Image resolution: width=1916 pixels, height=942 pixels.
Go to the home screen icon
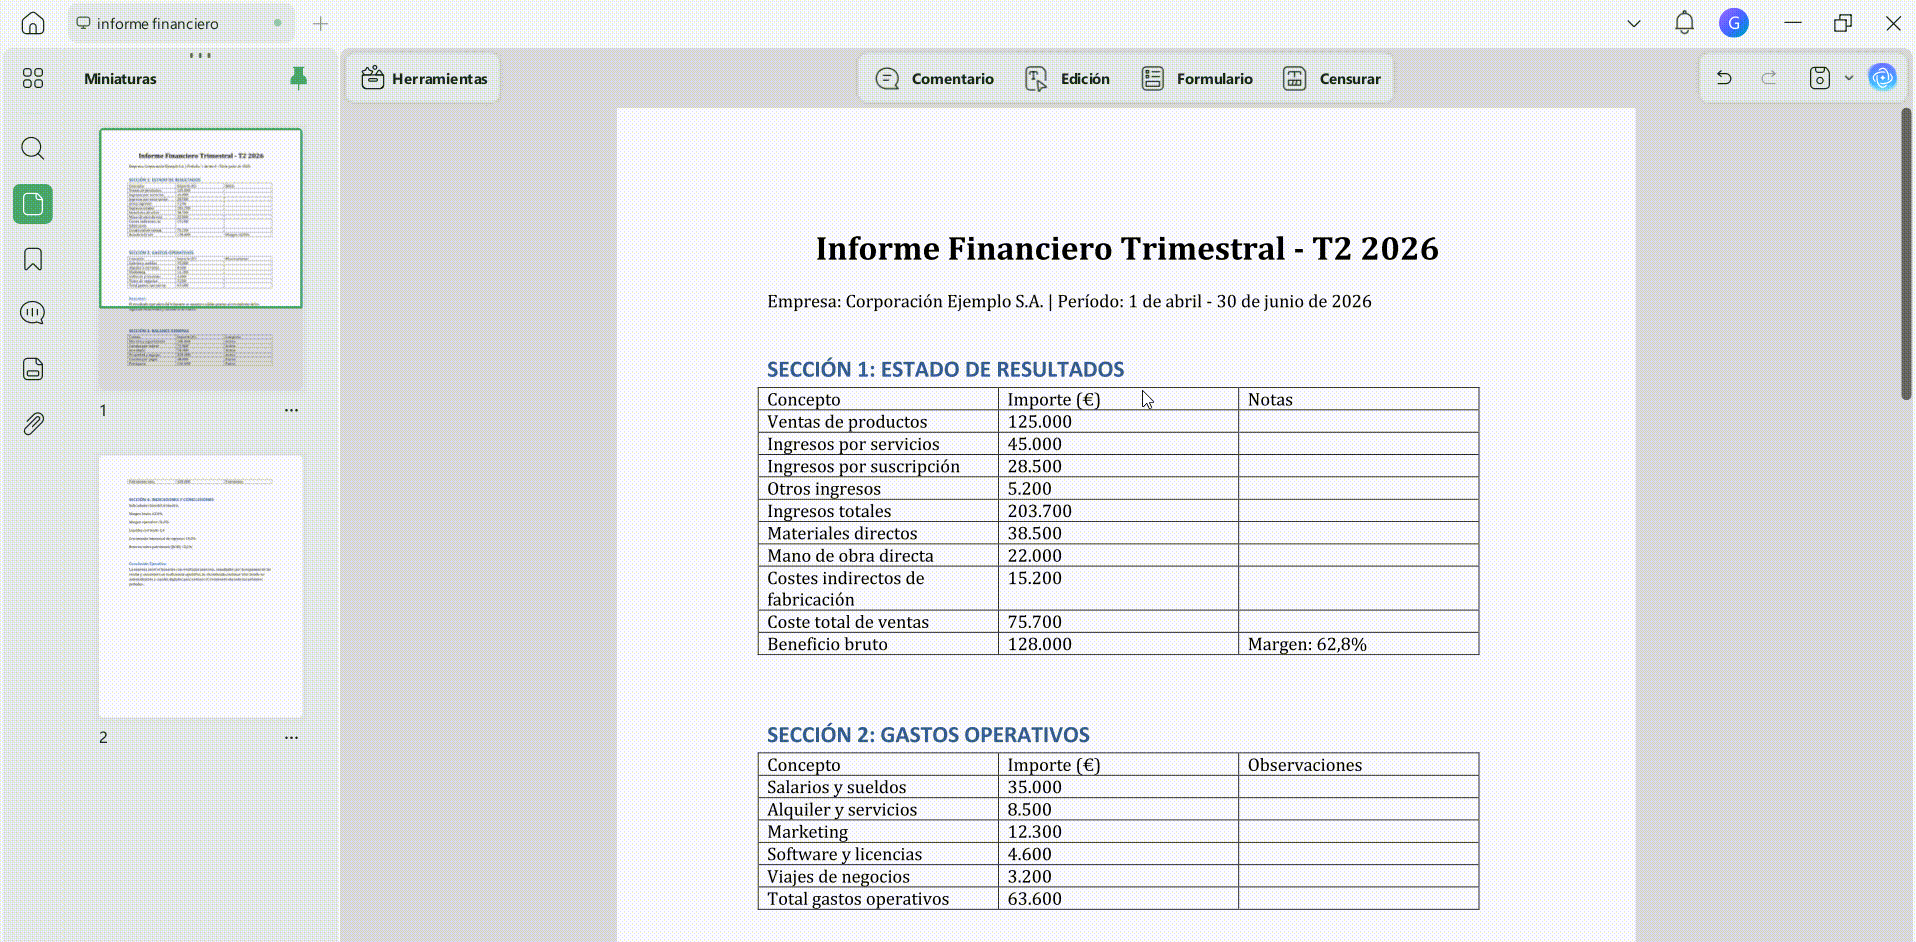(x=33, y=23)
